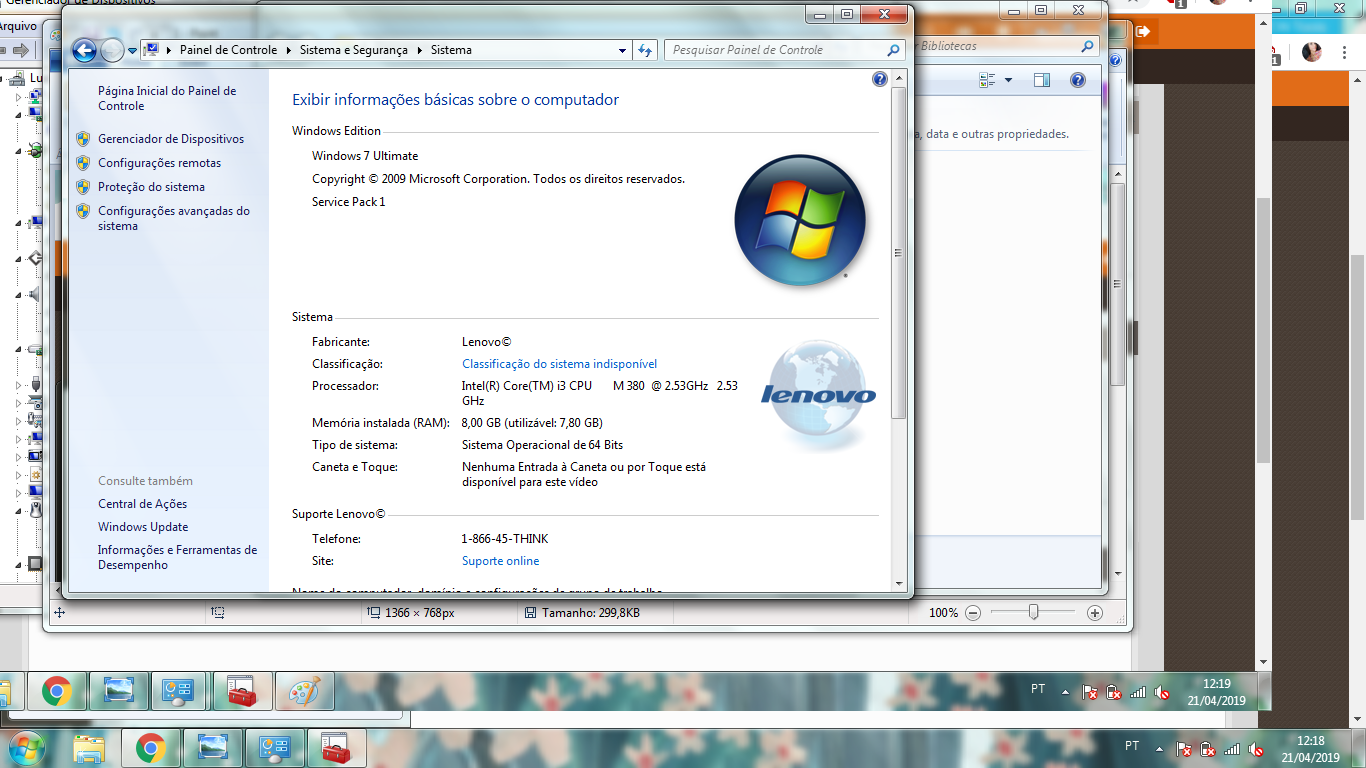The image size is (1366, 768).
Task: Click the Suporte online link
Action: point(500,561)
